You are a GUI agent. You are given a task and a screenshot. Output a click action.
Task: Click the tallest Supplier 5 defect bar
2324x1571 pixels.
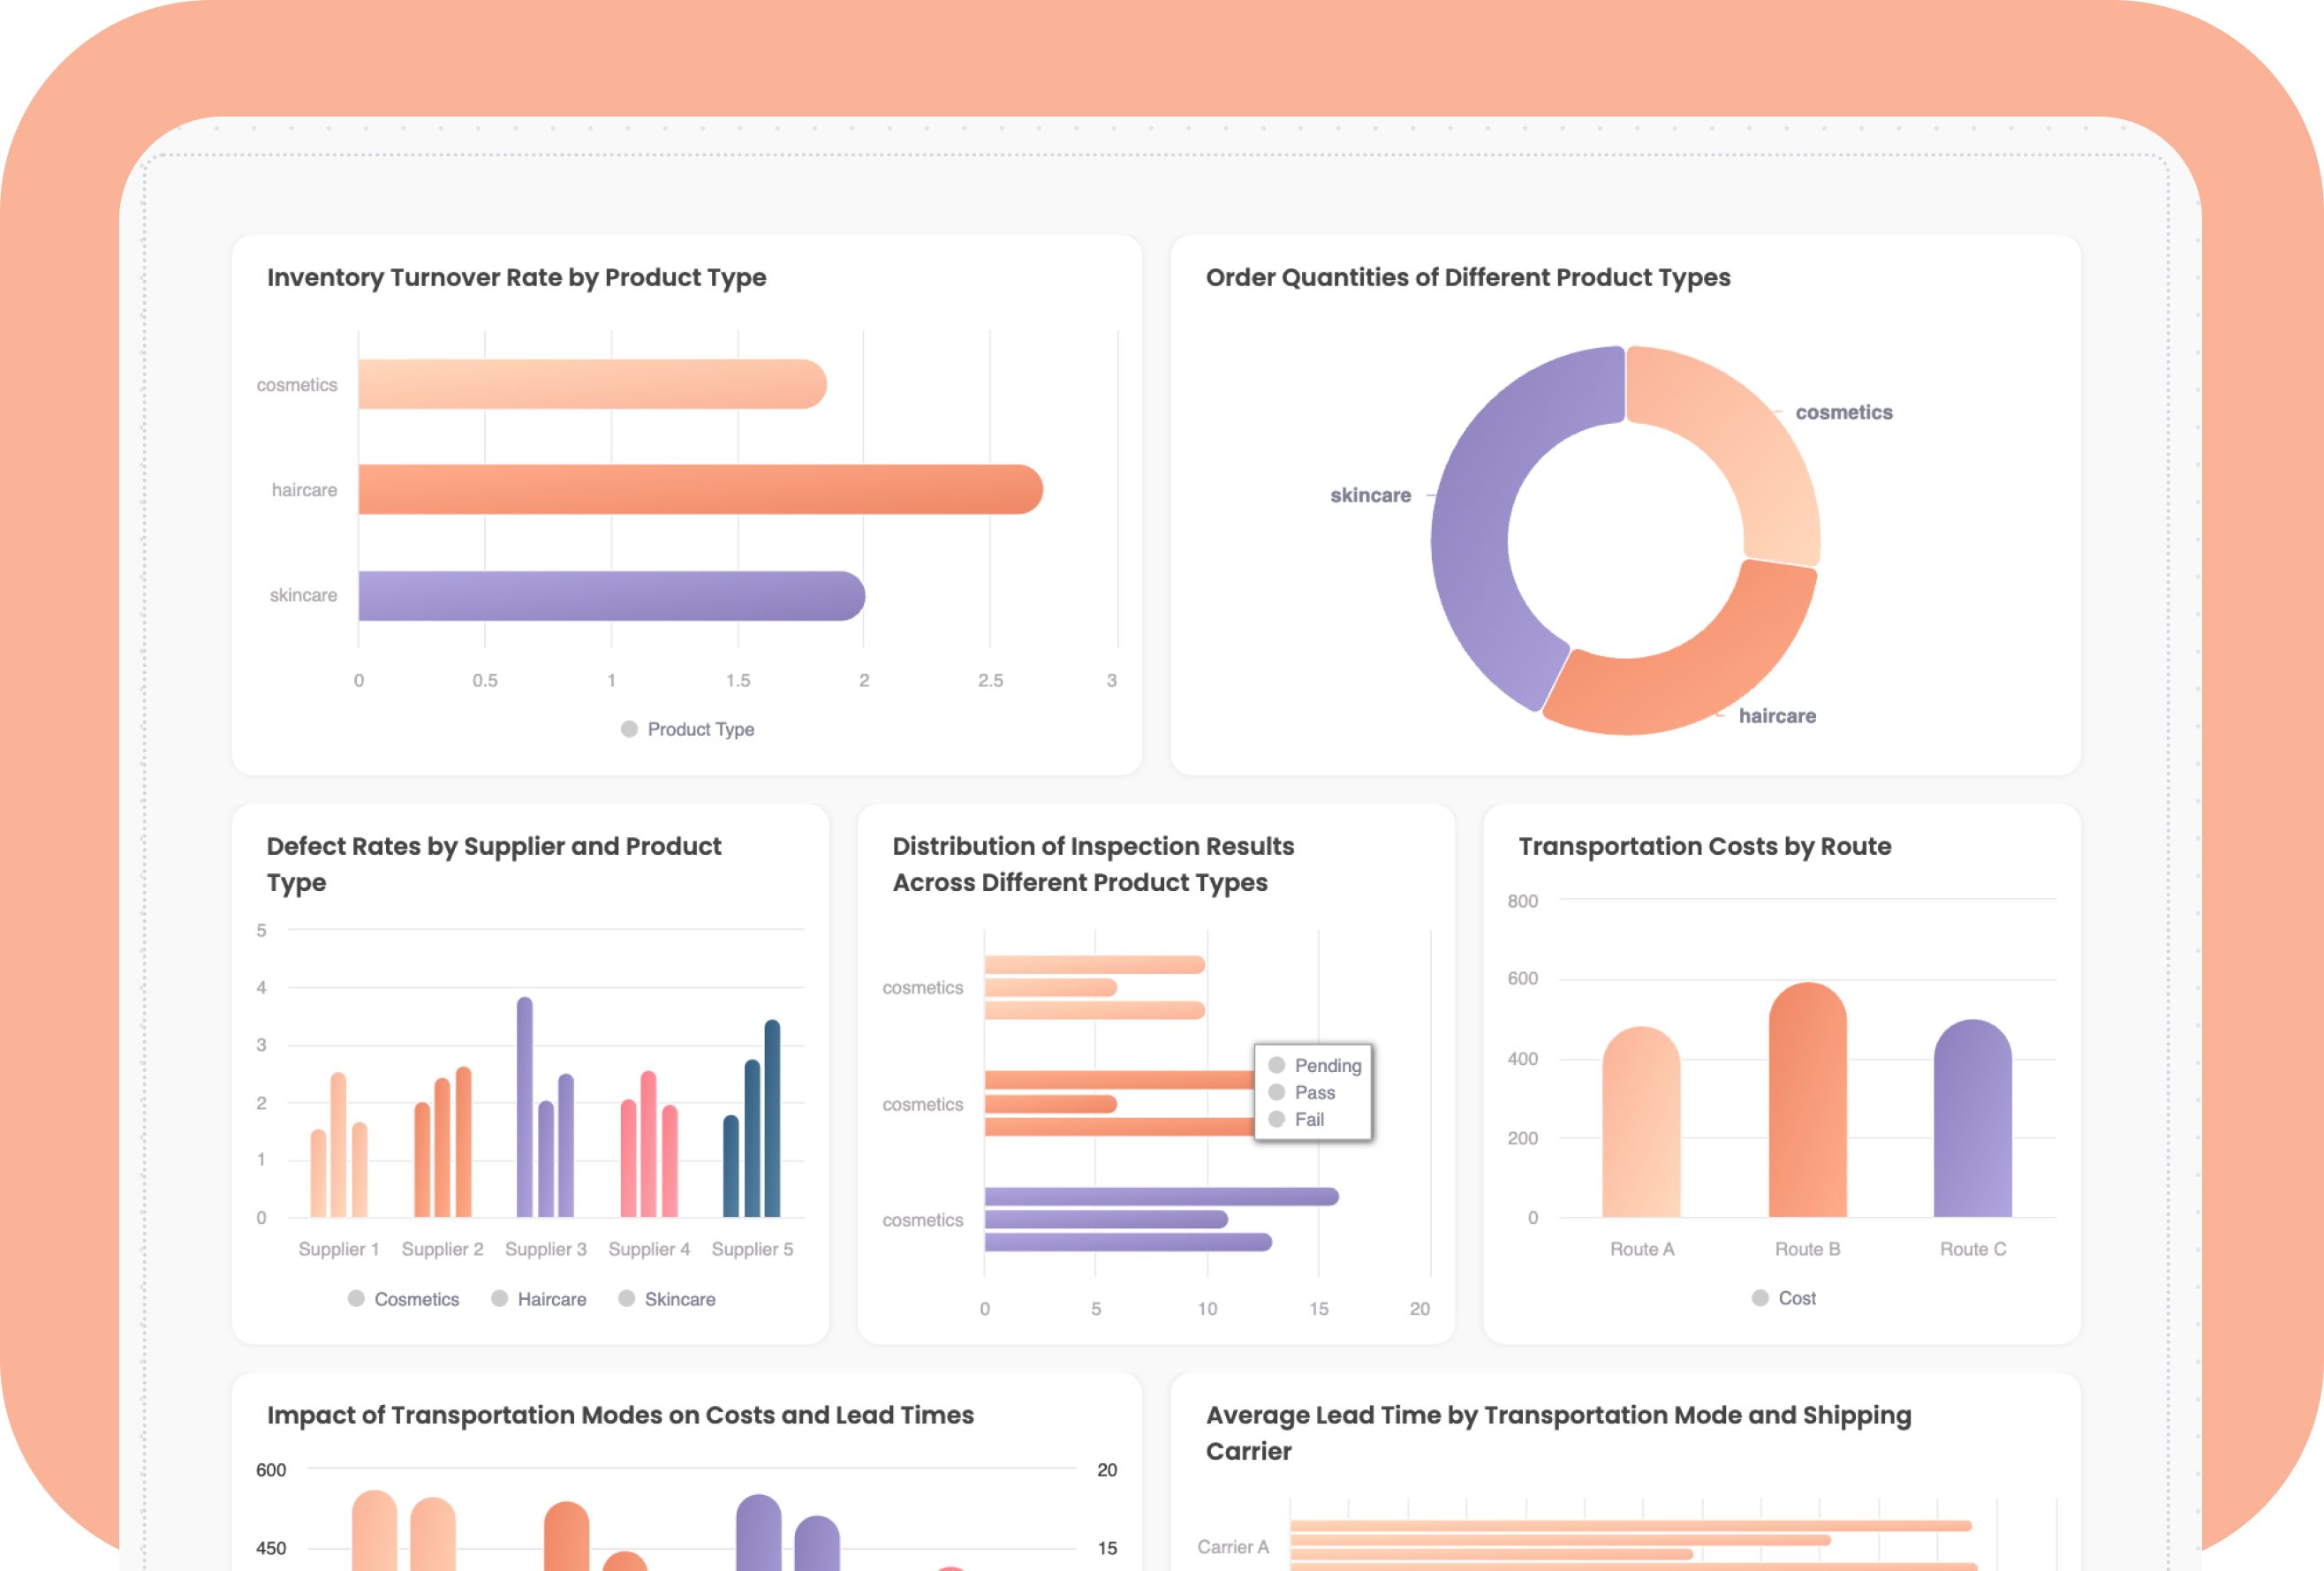(x=772, y=1118)
